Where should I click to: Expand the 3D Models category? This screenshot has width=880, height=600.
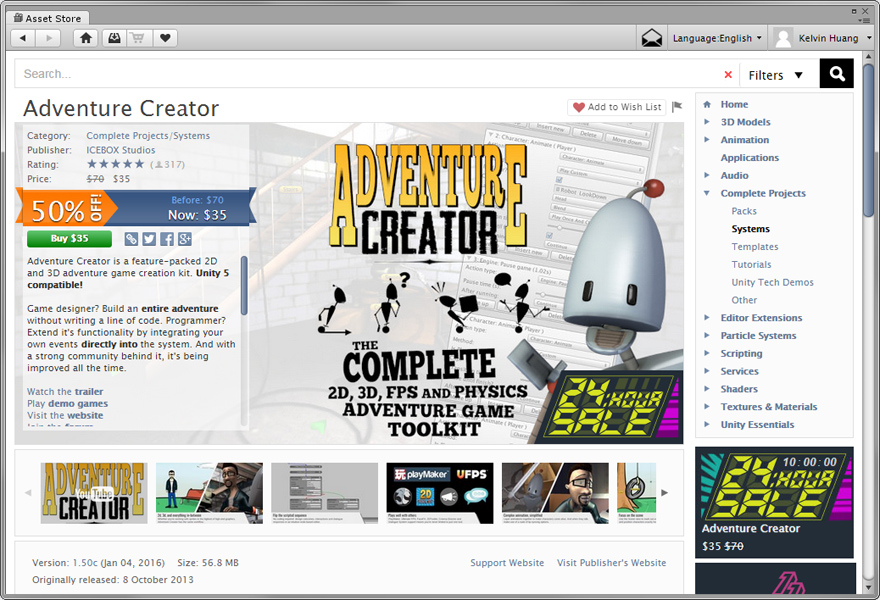coord(707,122)
